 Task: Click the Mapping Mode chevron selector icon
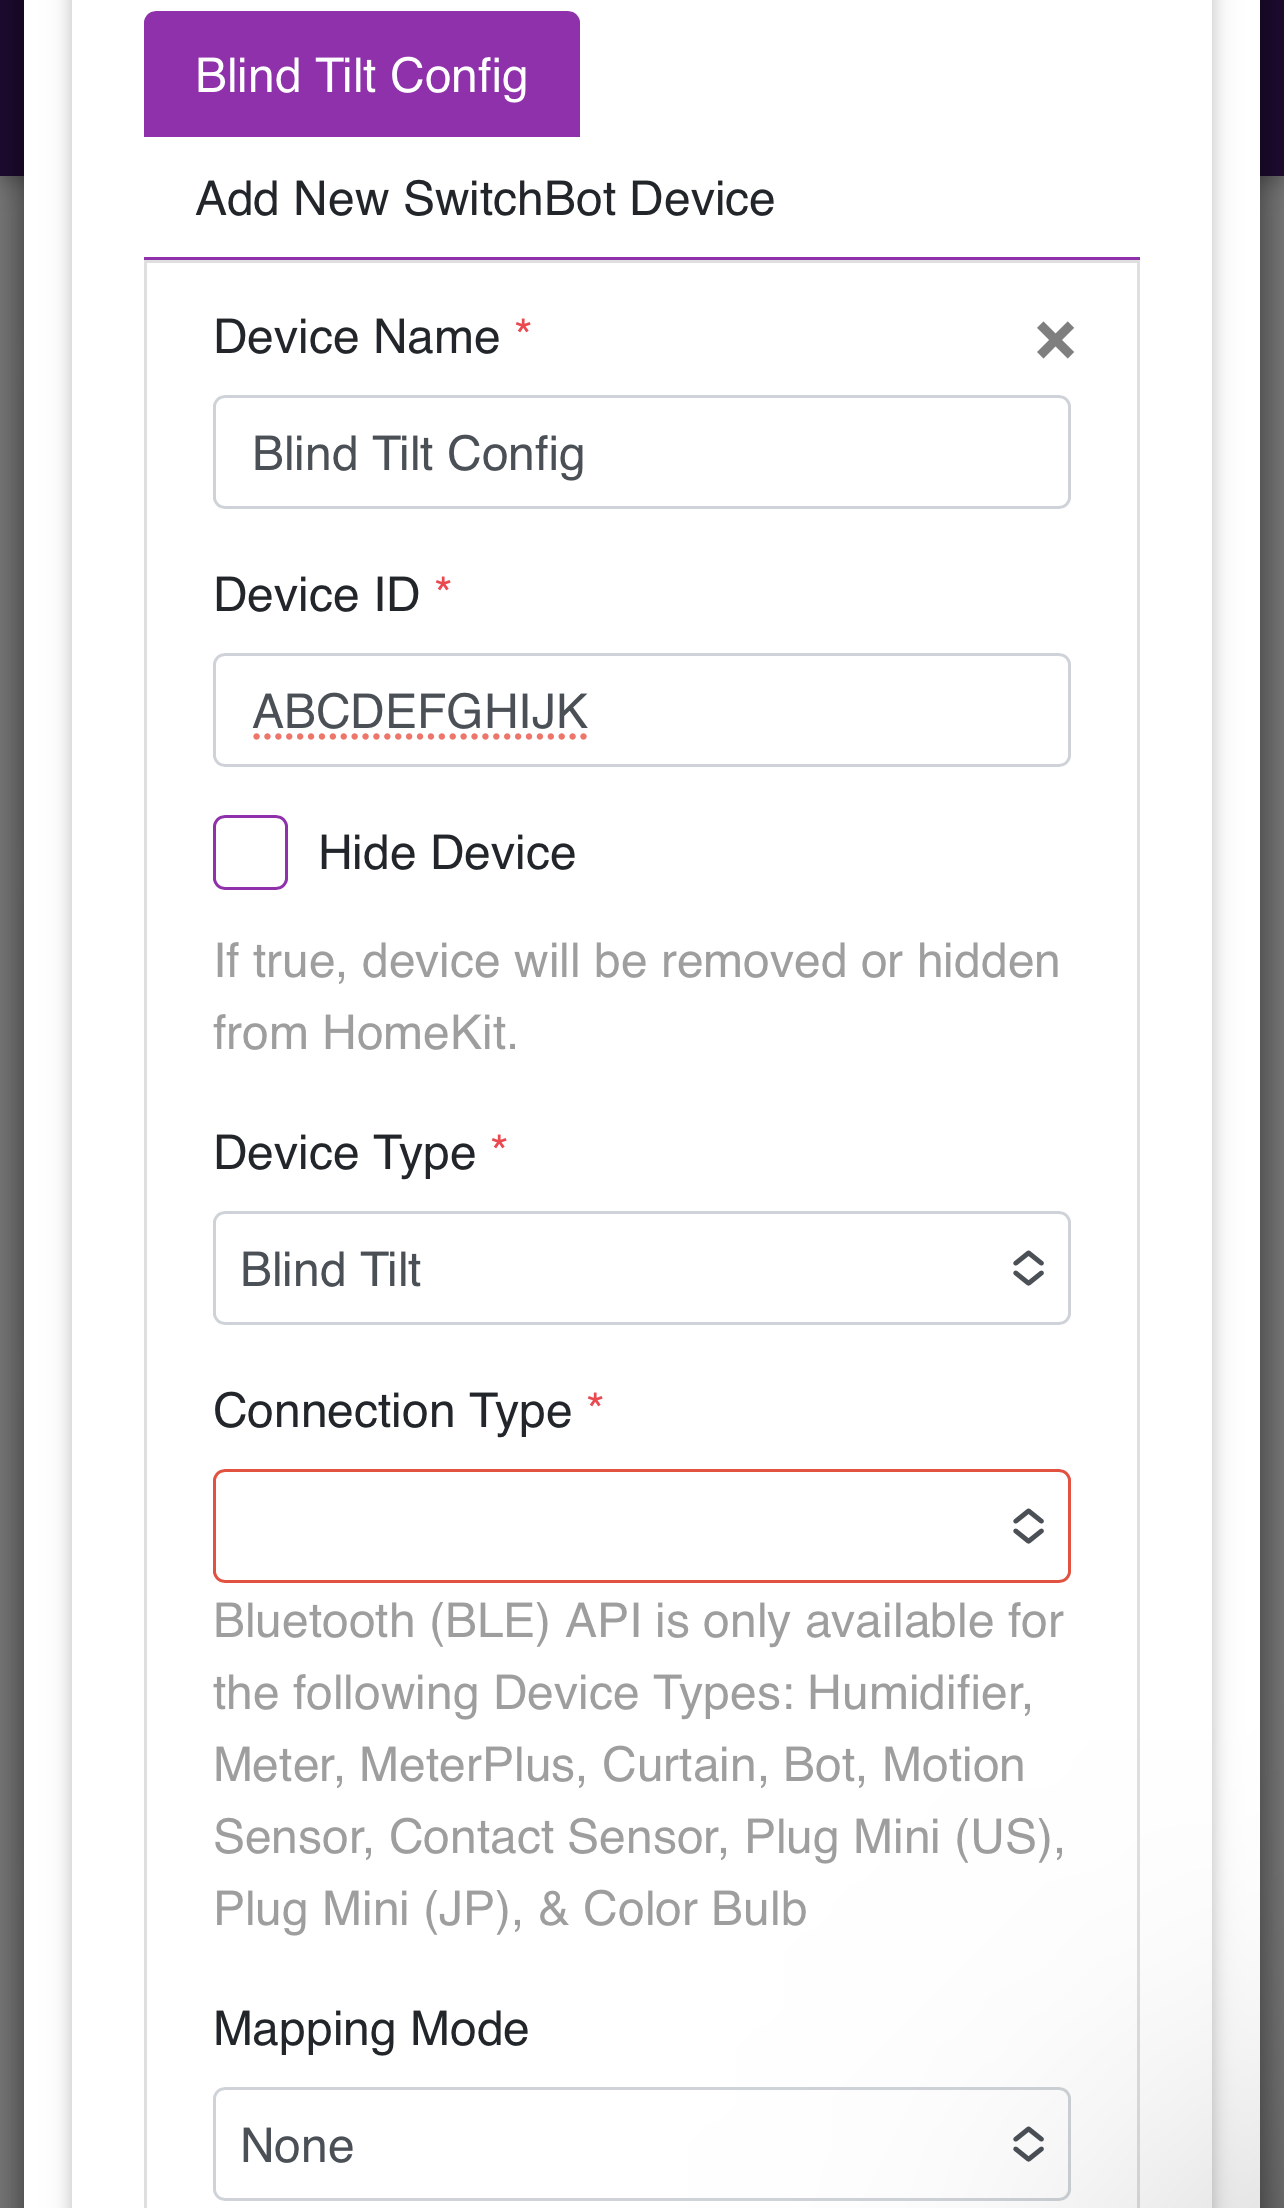[1028, 2144]
